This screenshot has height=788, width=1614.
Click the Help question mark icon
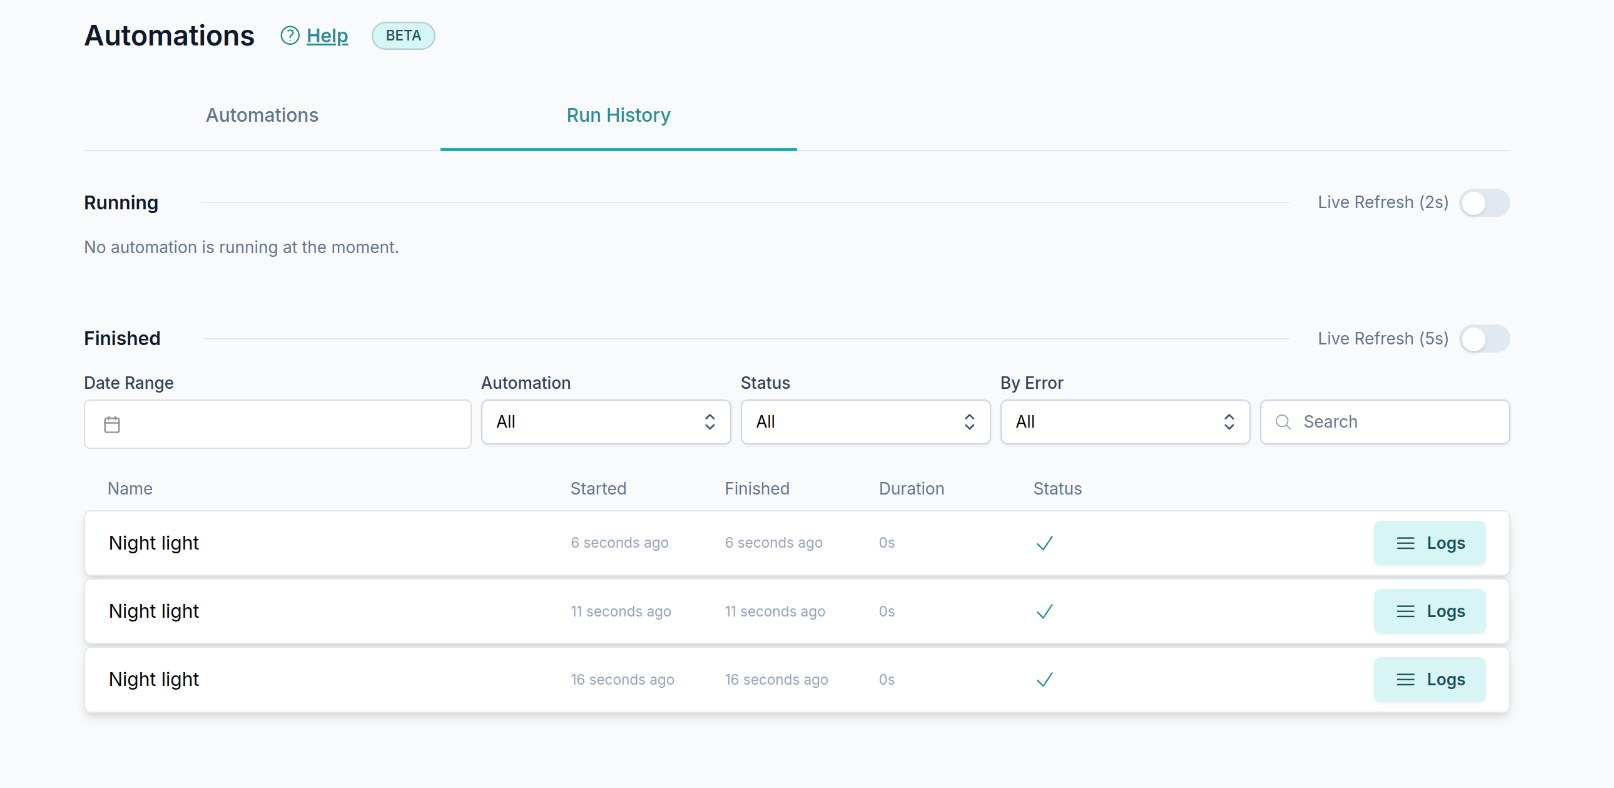click(x=290, y=36)
